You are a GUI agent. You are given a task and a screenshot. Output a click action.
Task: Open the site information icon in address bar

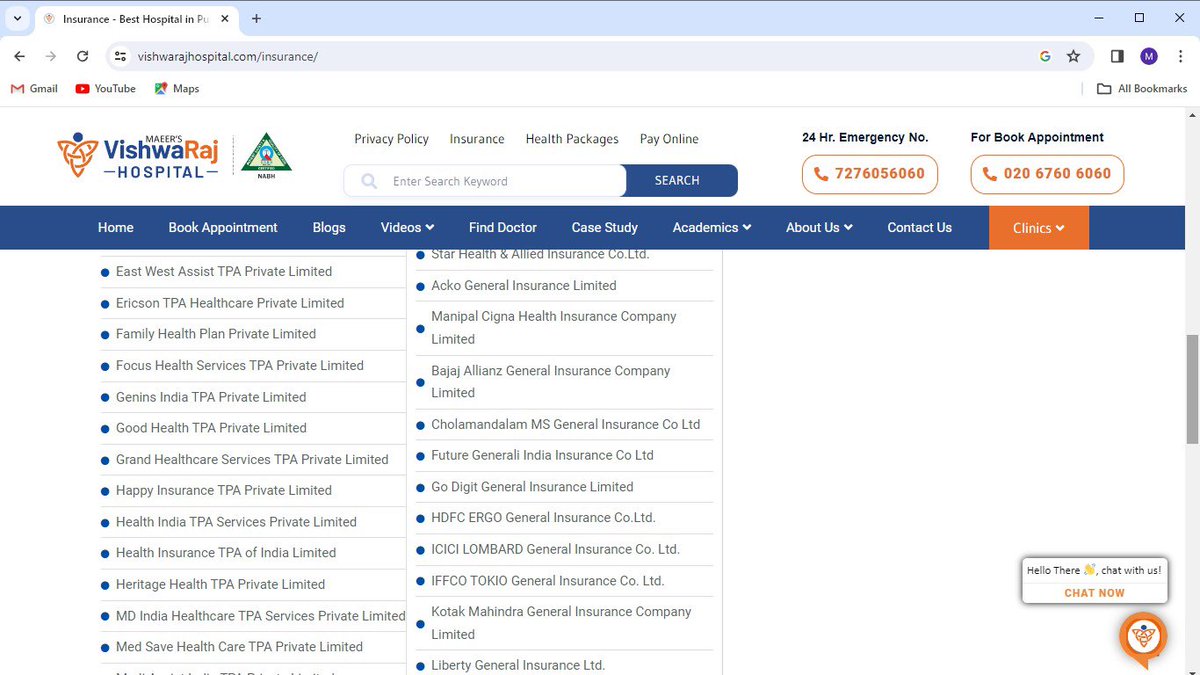(x=120, y=56)
